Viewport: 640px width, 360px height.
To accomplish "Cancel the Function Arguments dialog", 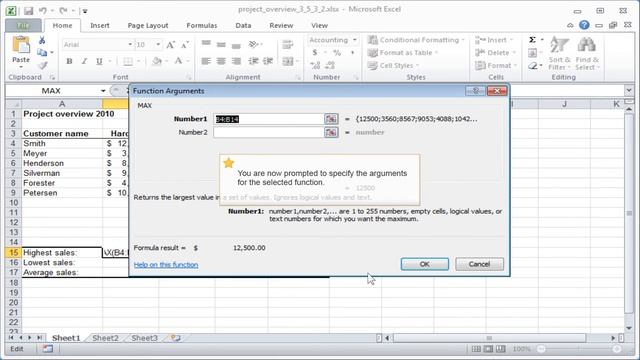I will pyautogui.click(x=479, y=264).
